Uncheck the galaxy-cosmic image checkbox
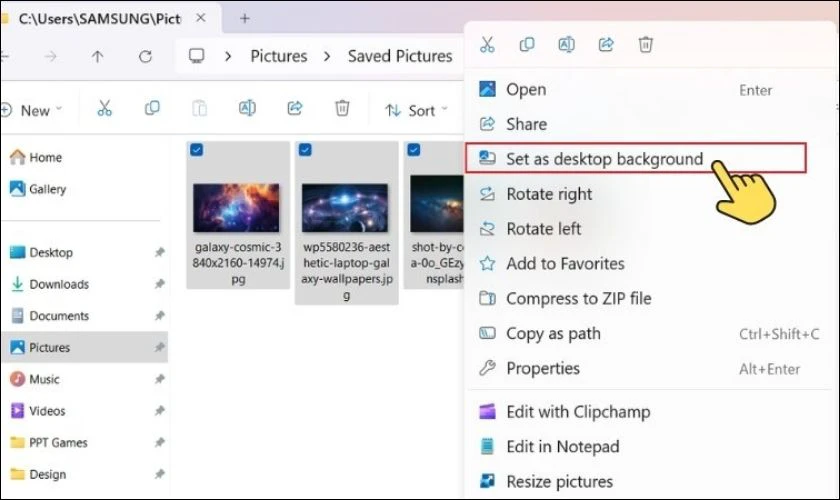This screenshot has width=840, height=500. 197,150
